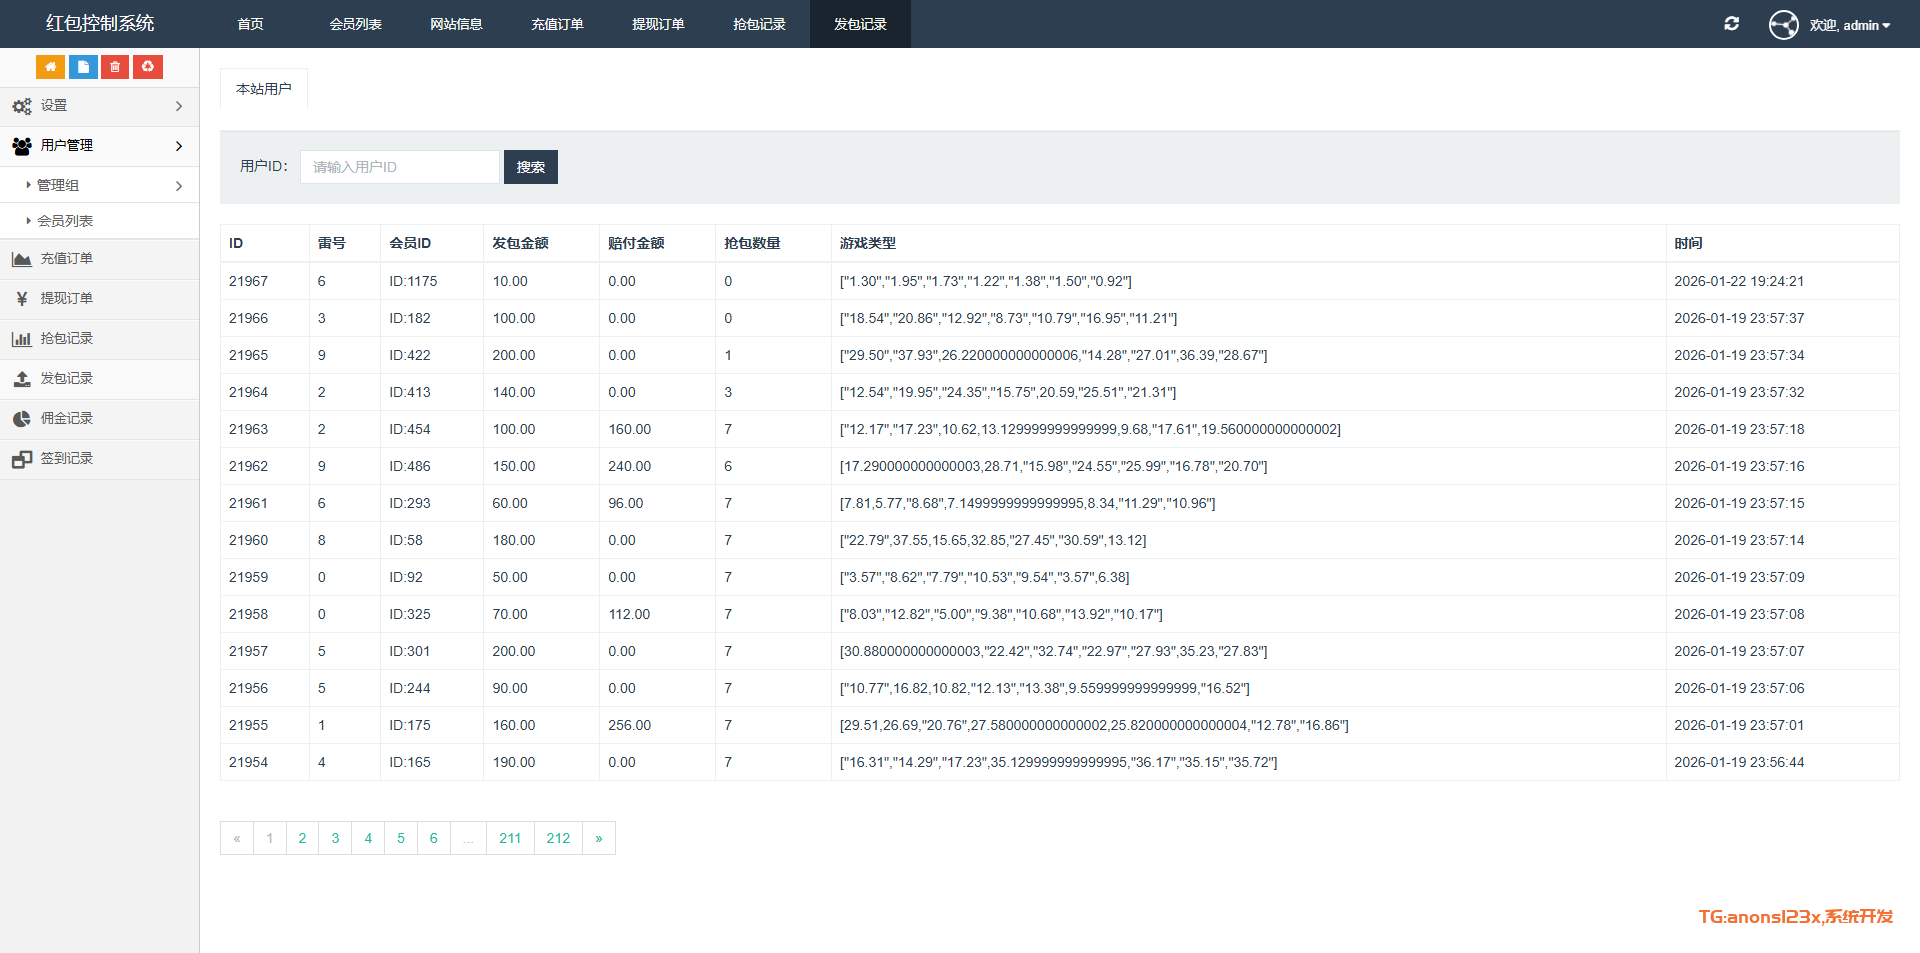Expand the 设置 sidebar section

[x=99, y=106]
